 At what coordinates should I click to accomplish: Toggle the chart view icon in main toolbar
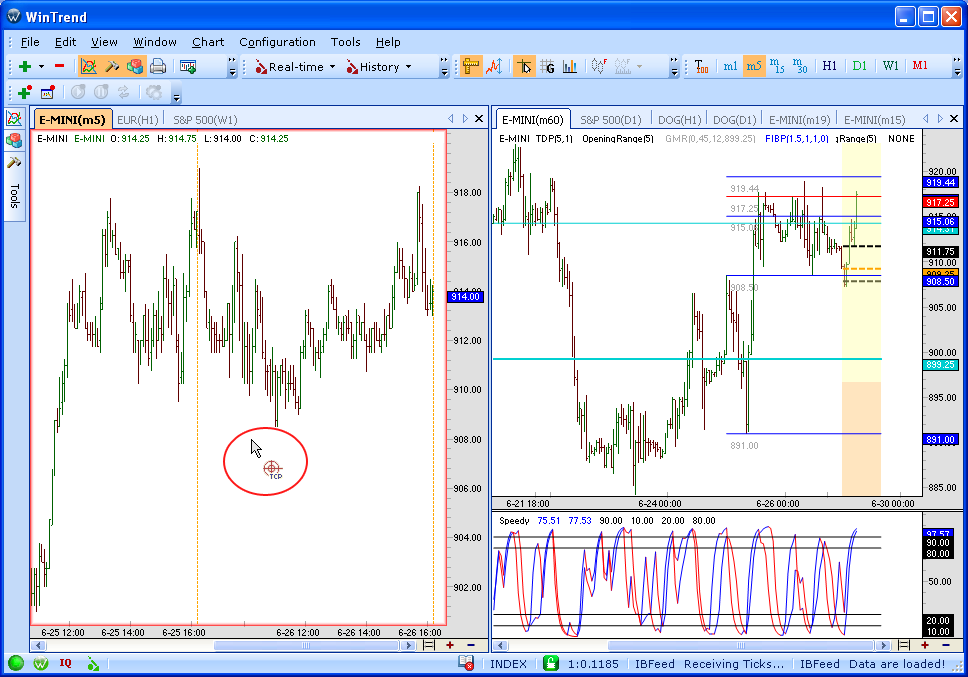(x=89, y=66)
